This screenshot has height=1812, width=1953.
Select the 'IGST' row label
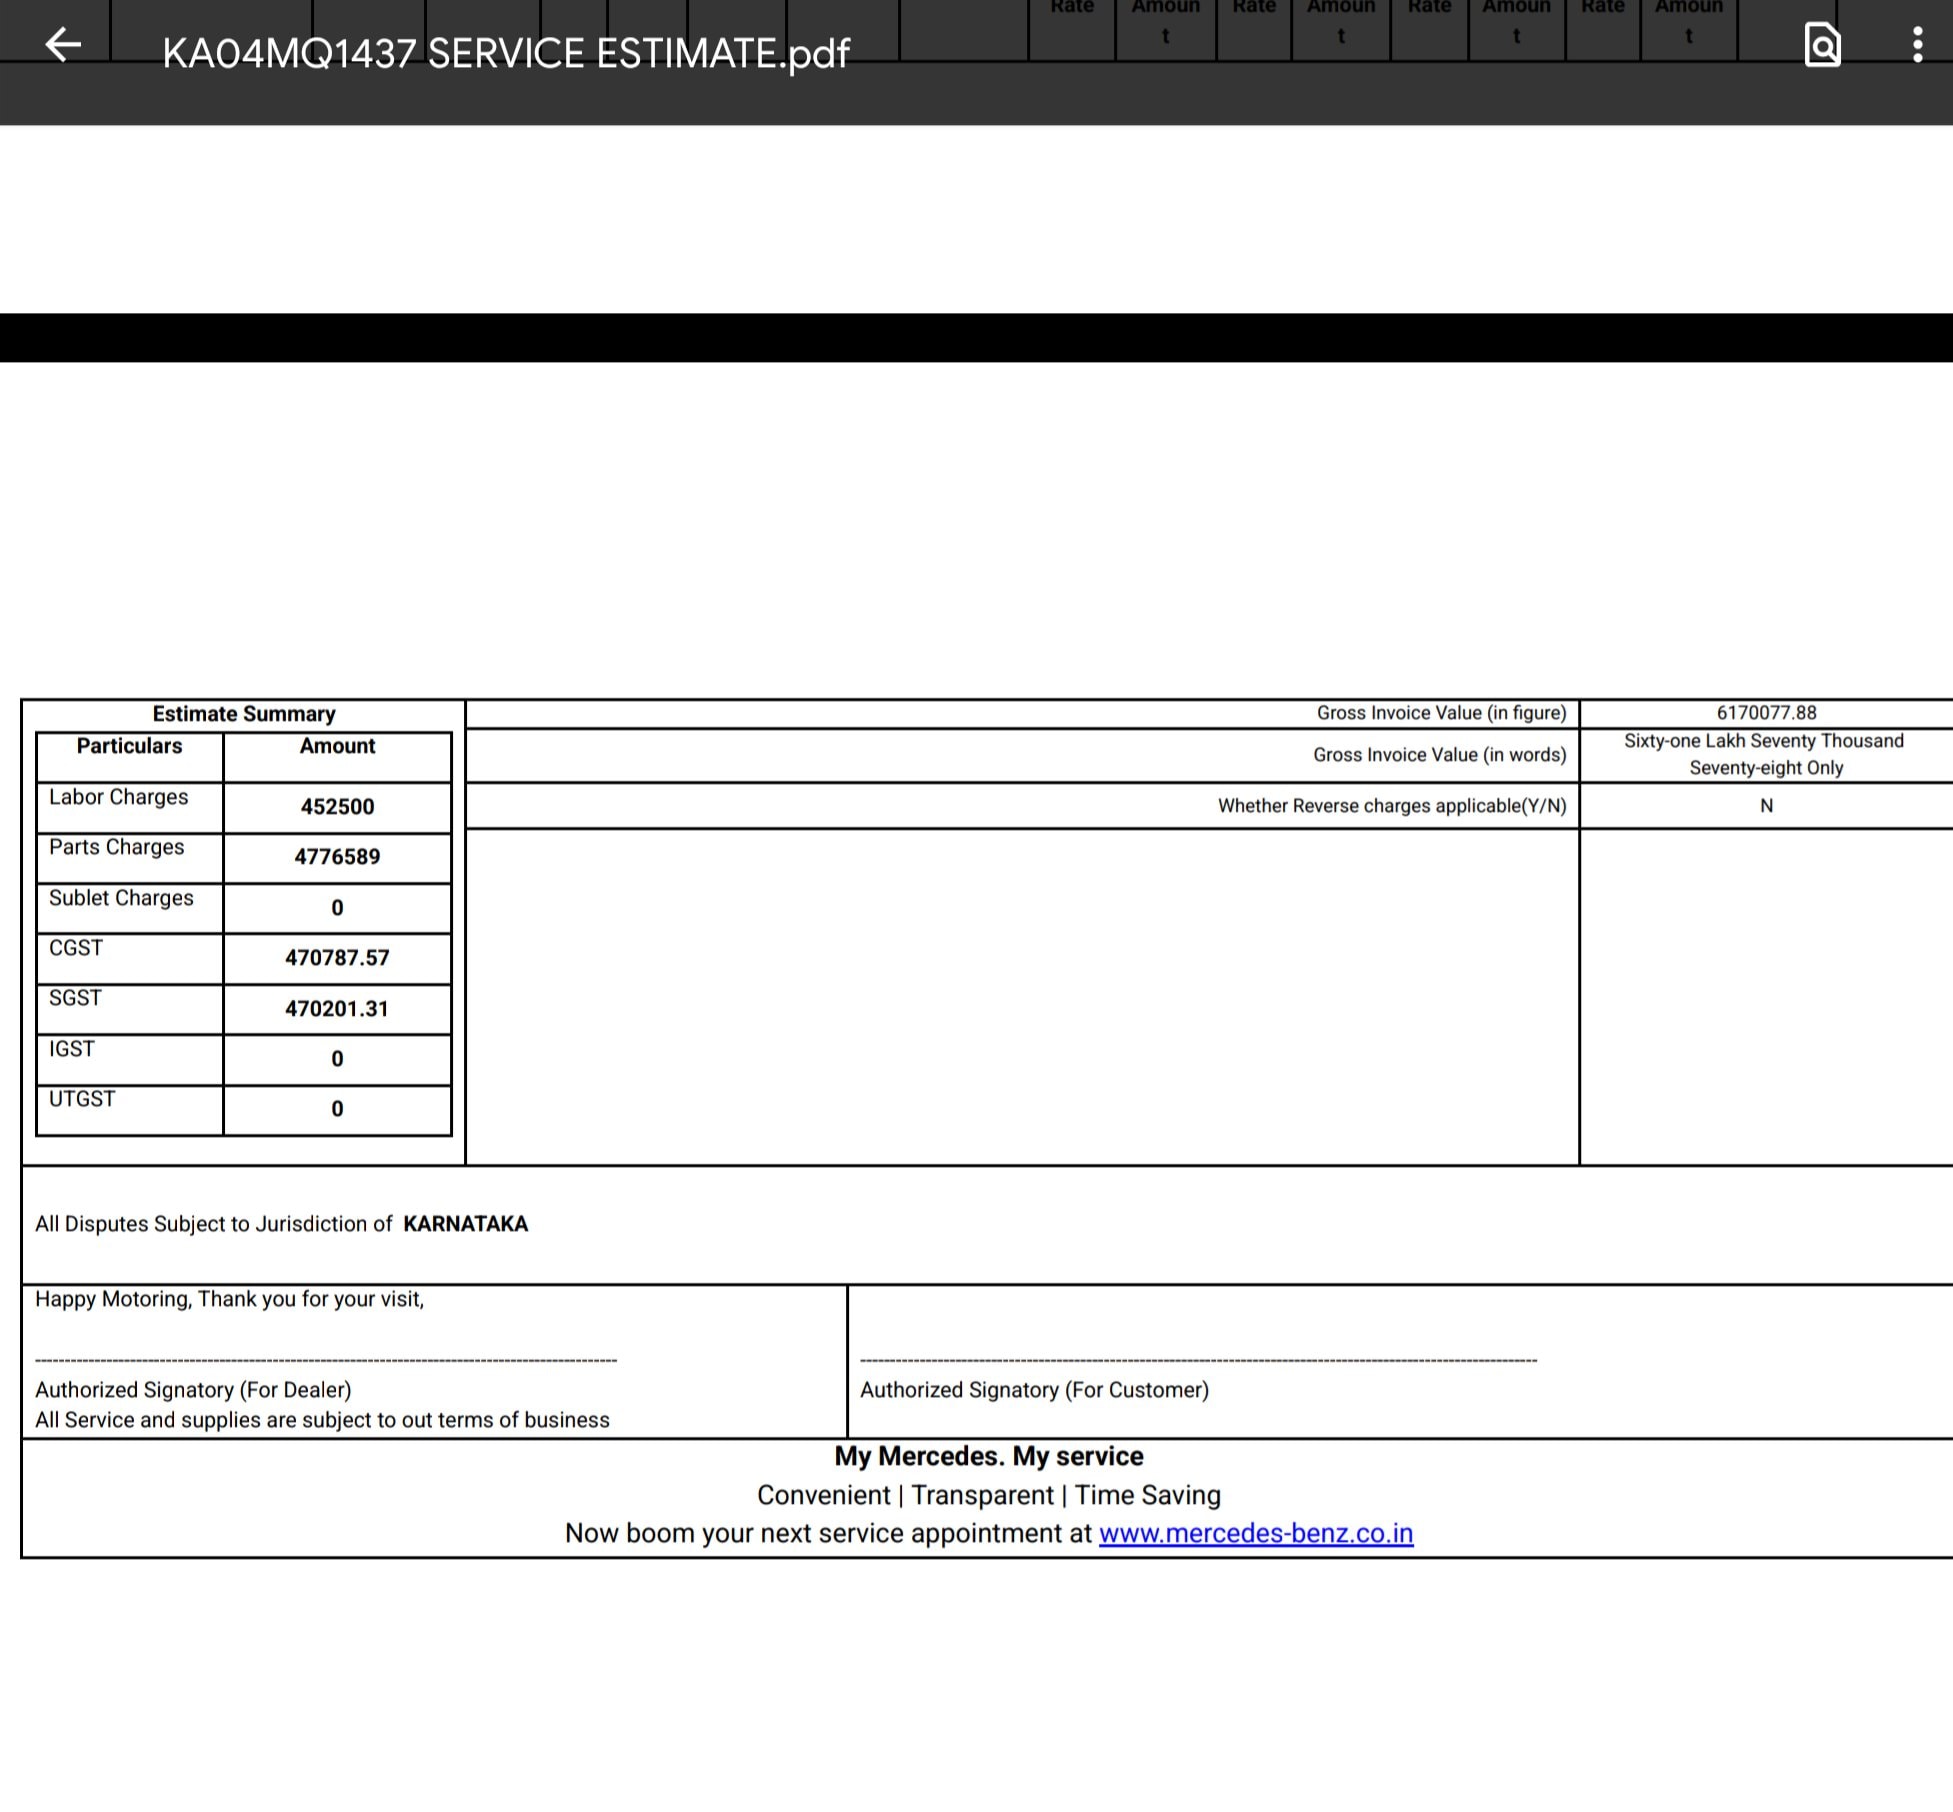point(72,1049)
